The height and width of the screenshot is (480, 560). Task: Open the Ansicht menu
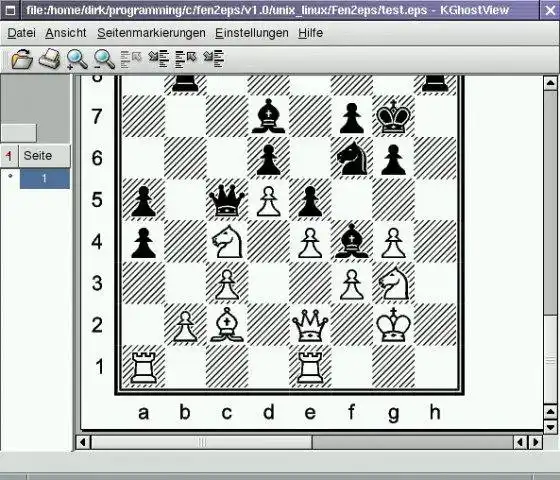66,33
